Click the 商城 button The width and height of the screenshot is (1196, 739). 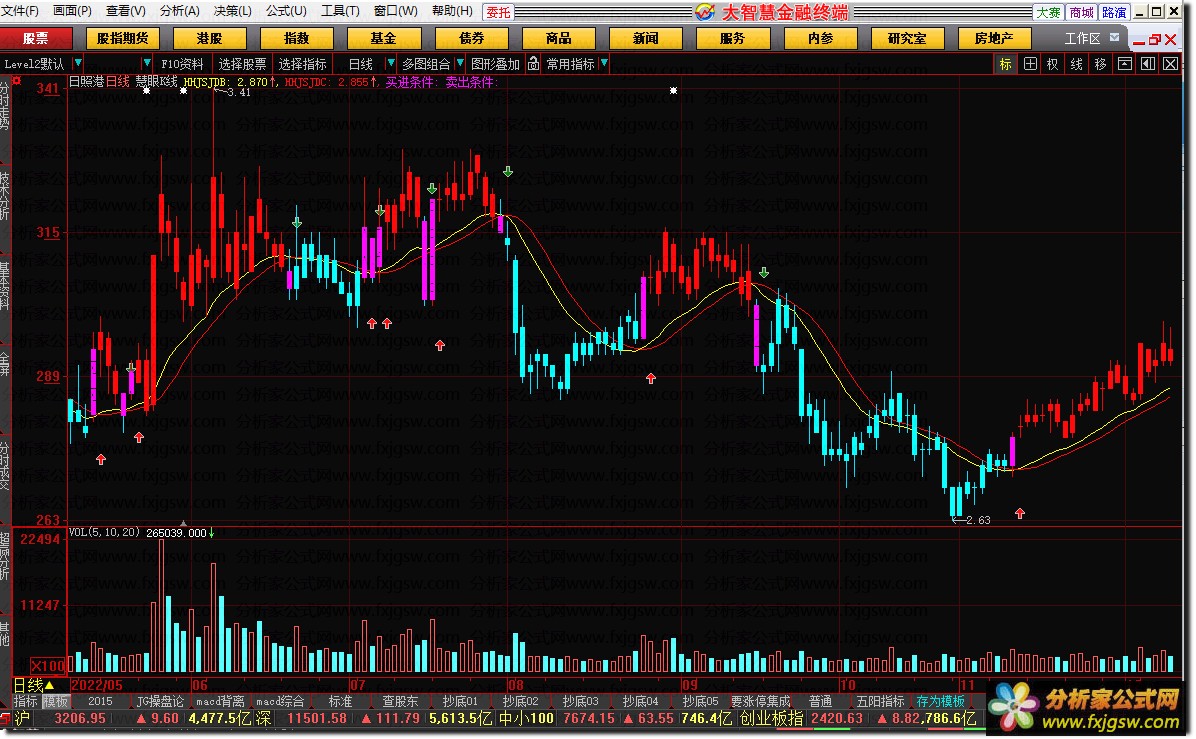[1082, 12]
